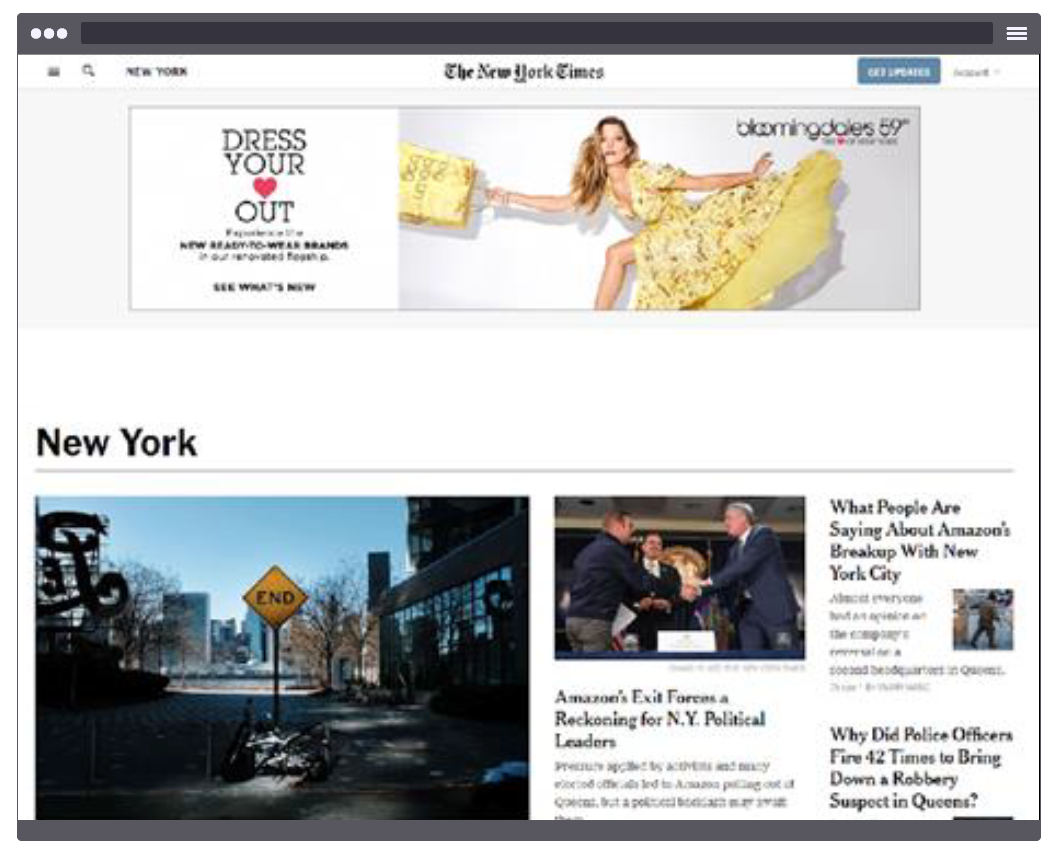Go to The New York Times logo
Viewport: 1057px width, 854px height.
[x=524, y=71]
